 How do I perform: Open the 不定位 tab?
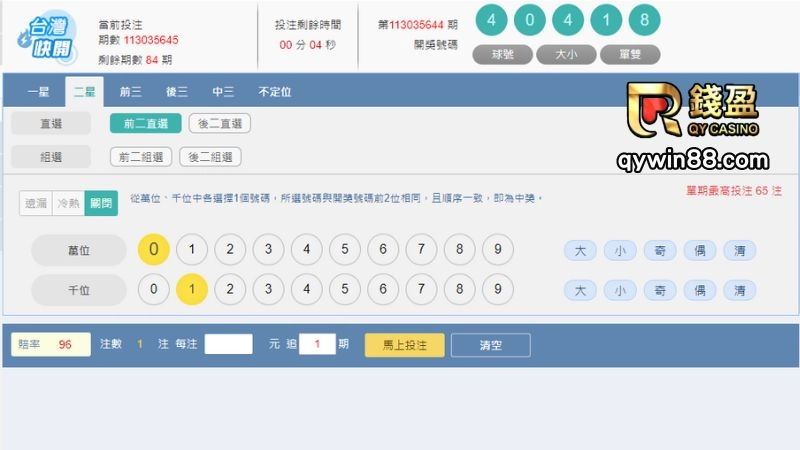tap(274, 92)
